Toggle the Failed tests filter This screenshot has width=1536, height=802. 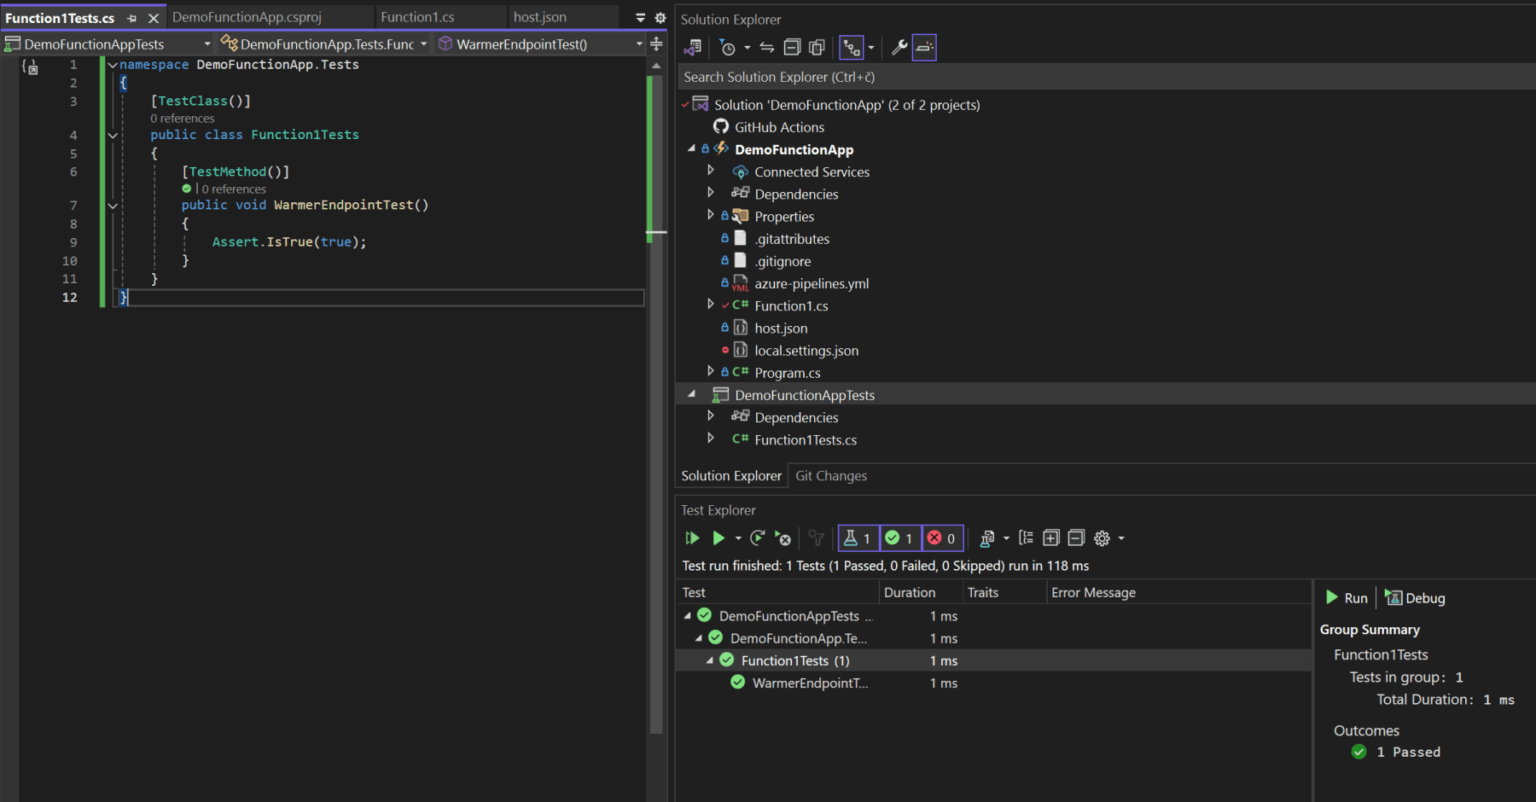[941, 538]
